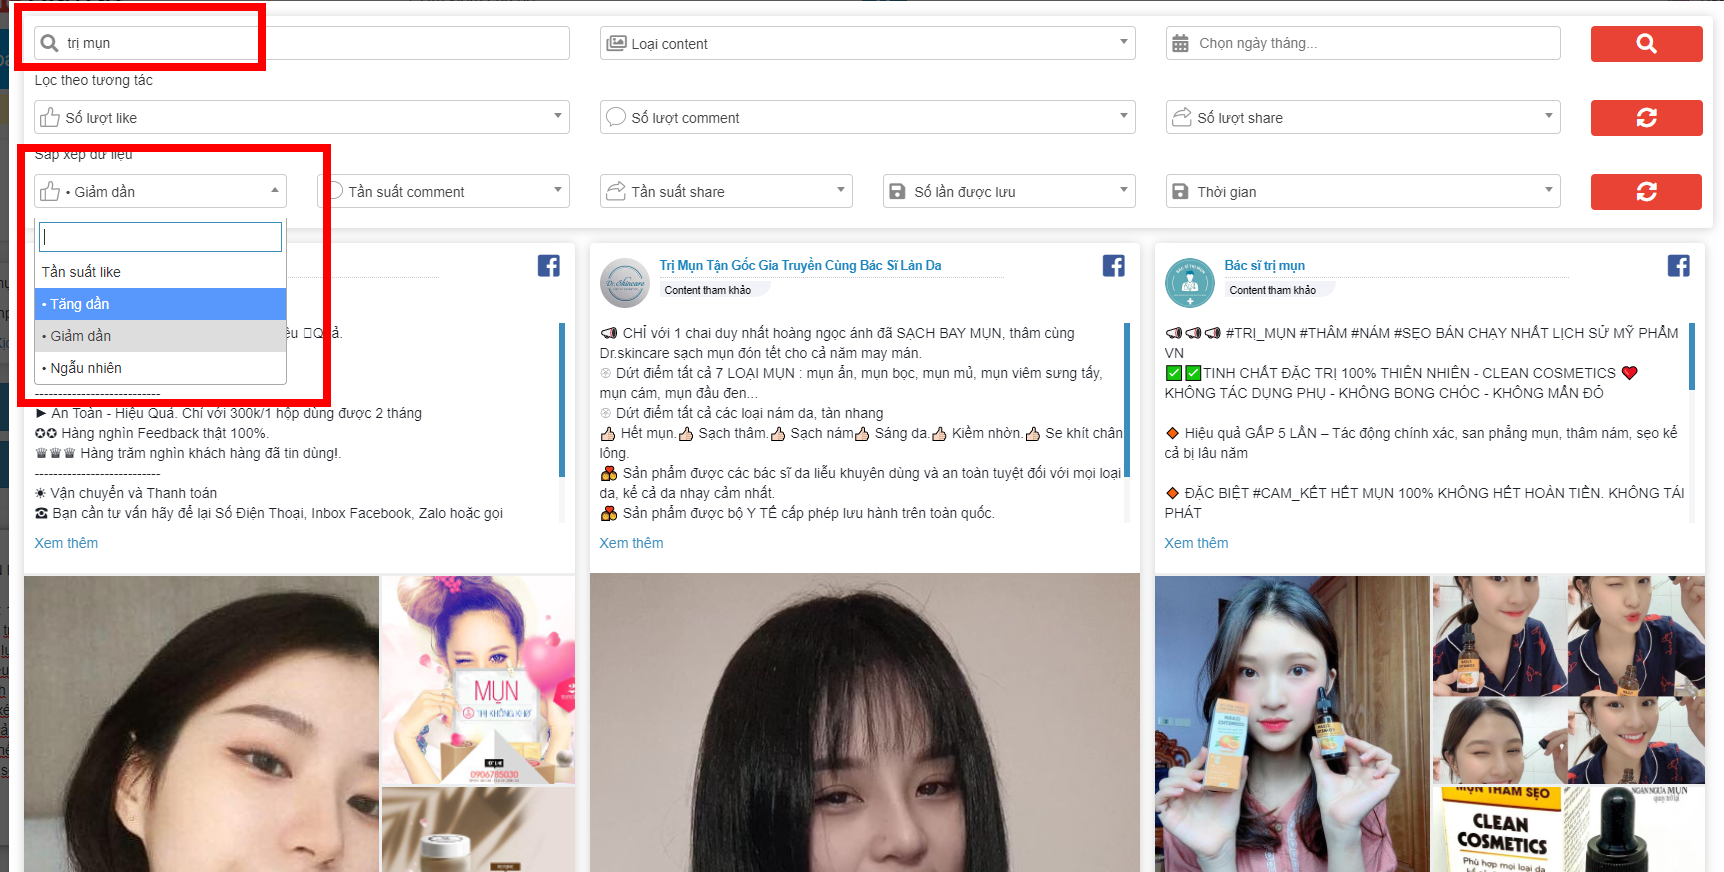This screenshot has width=1724, height=872.
Task: Open the Thời gian sort dropdown
Action: (x=1363, y=191)
